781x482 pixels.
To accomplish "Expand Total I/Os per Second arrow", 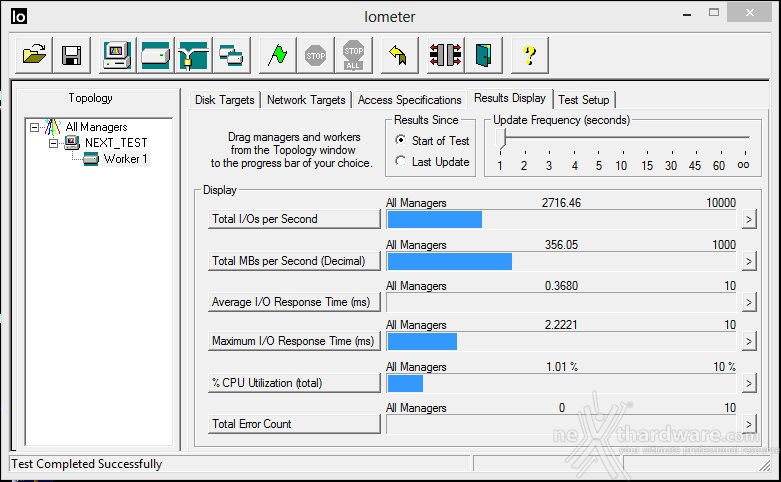I will click(749, 219).
